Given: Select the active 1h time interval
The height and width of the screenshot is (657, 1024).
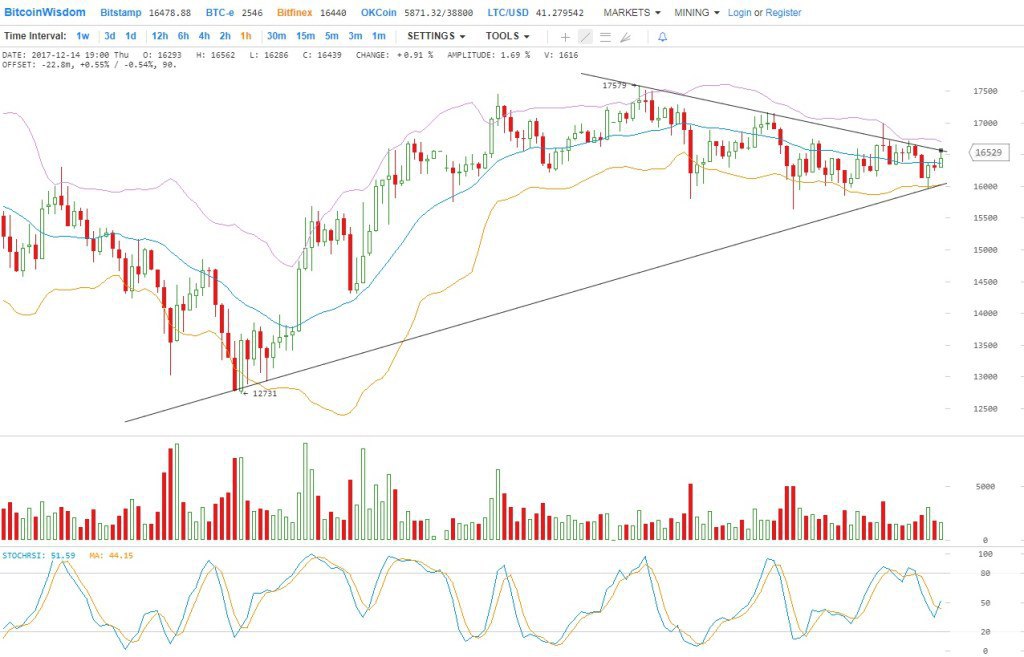Looking at the screenshot, I should pyautogui.click(x=246, y=36).
